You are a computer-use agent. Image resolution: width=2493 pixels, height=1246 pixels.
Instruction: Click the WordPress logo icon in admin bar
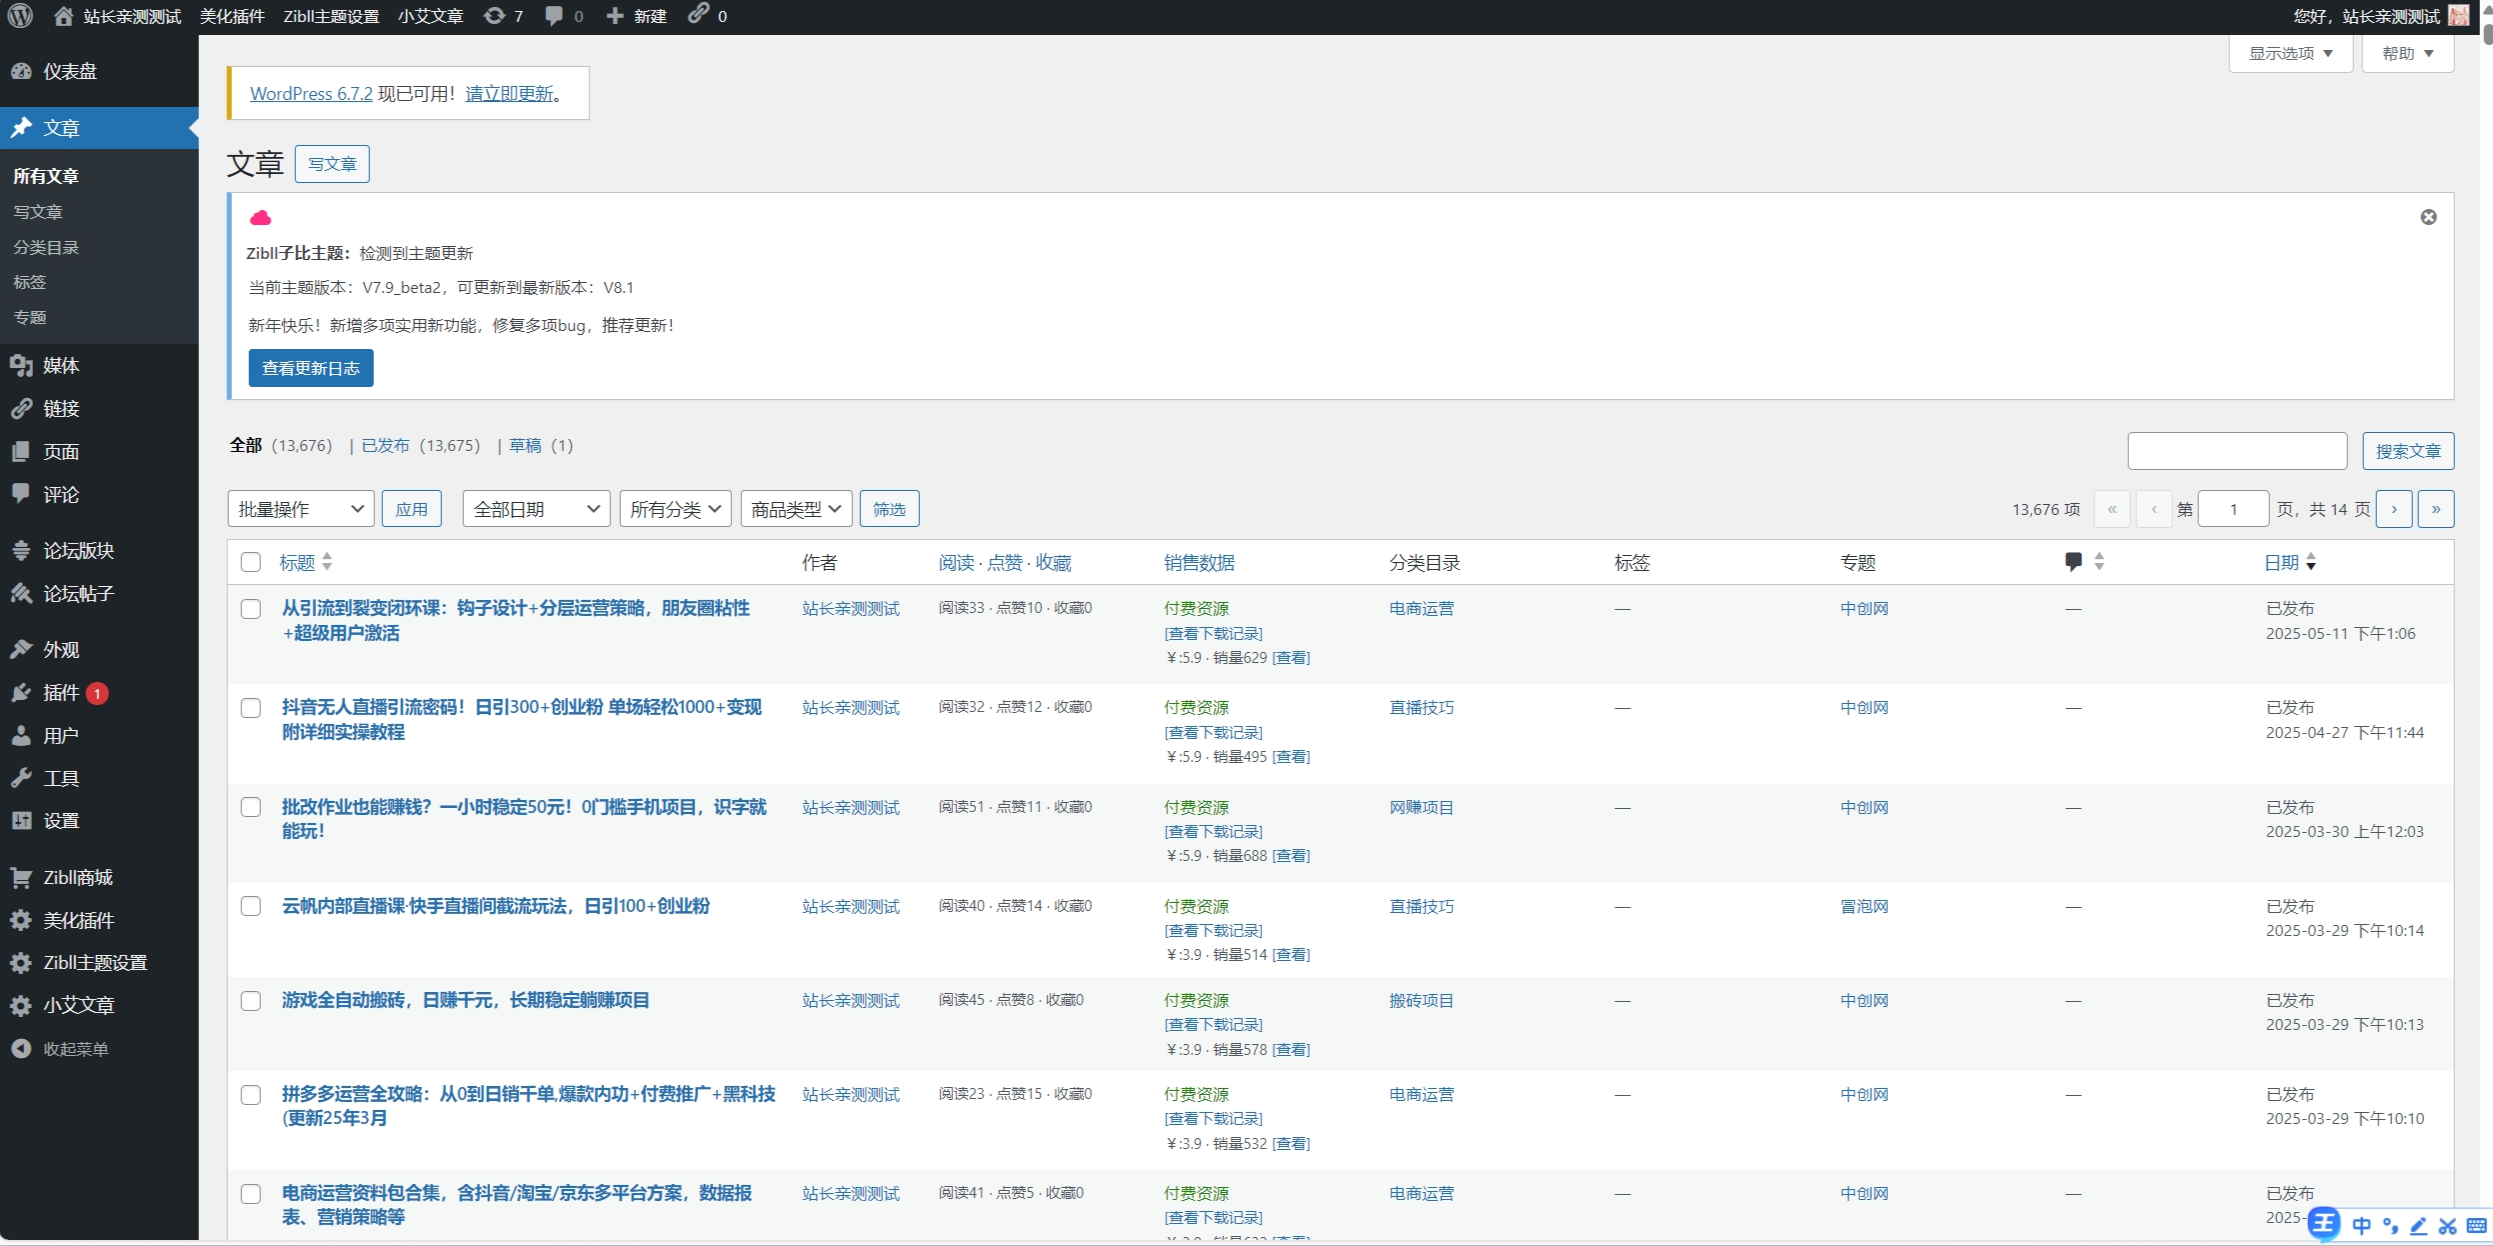[21, 16]
